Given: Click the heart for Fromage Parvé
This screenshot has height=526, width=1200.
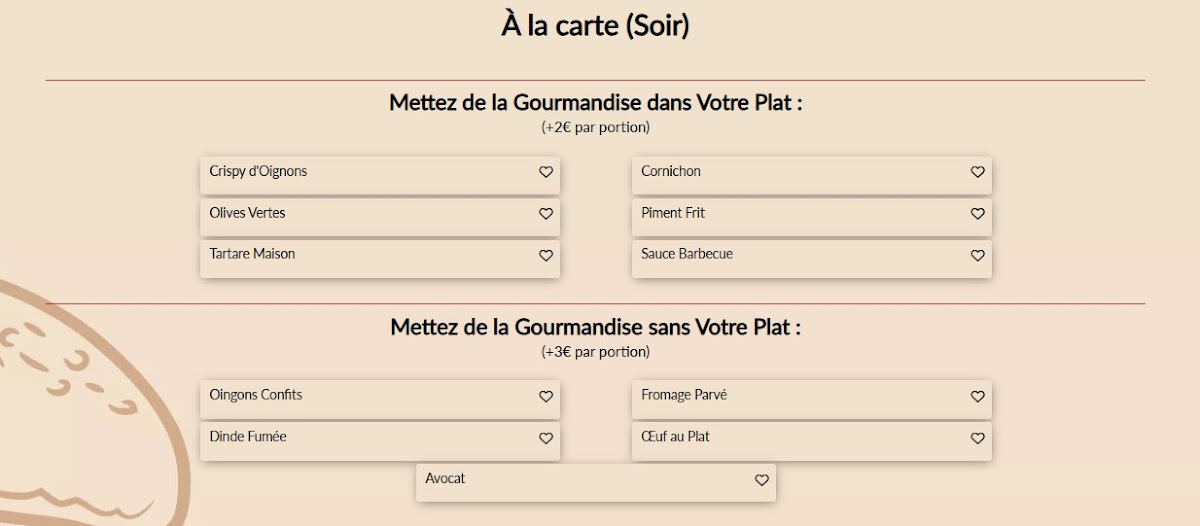Looking at the screenshot, I should pyautogui.click(x=978, y=396).
